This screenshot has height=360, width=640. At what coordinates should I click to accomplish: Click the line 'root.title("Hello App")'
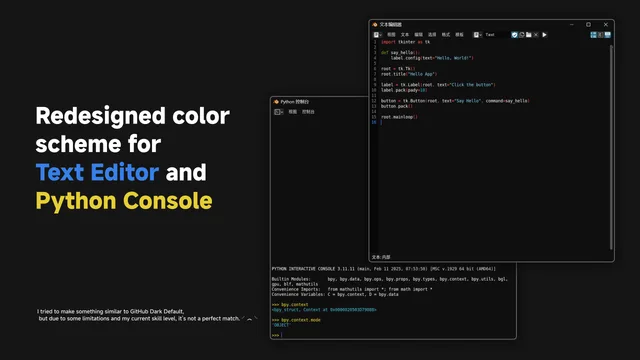pos(409,74)
